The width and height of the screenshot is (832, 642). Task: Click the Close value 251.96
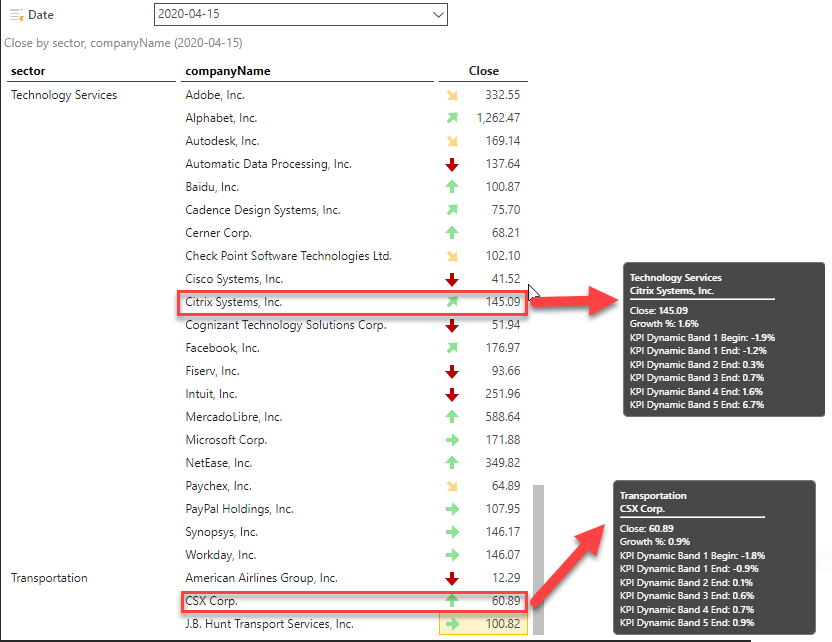502,394
